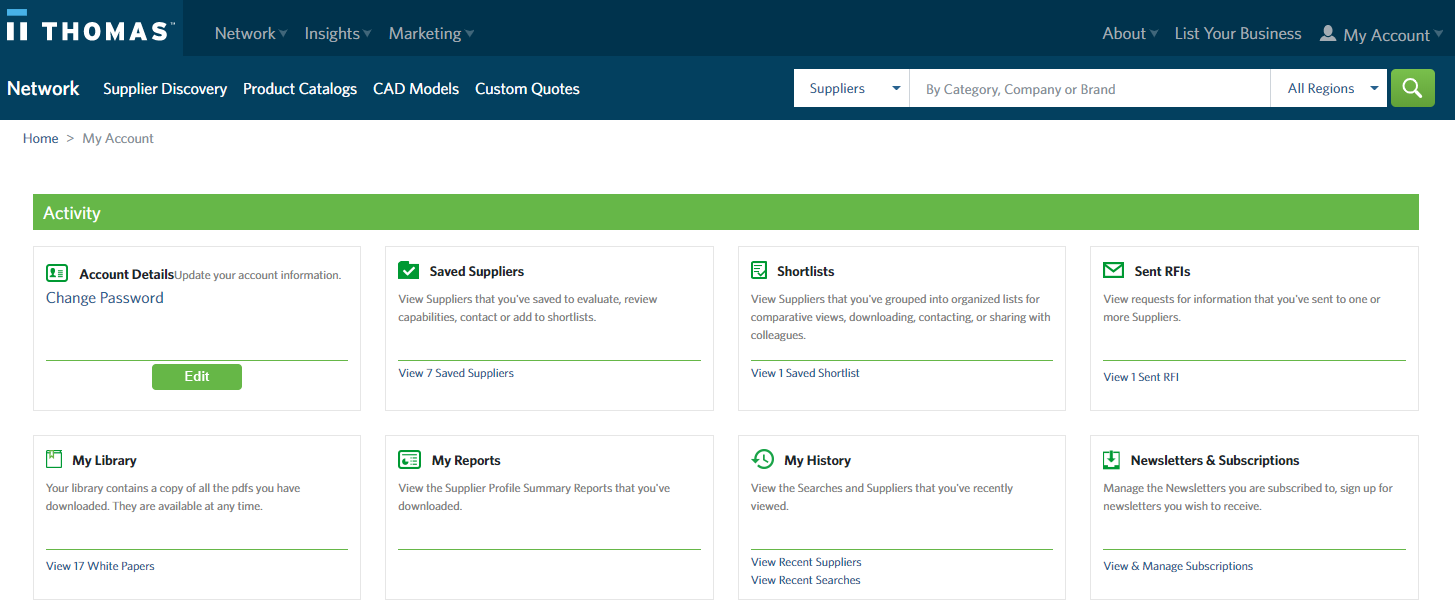The height and width of the screenshot is (612, 1455).
Task: Click the My Reports document icon
Action: (x=409, y=459)
